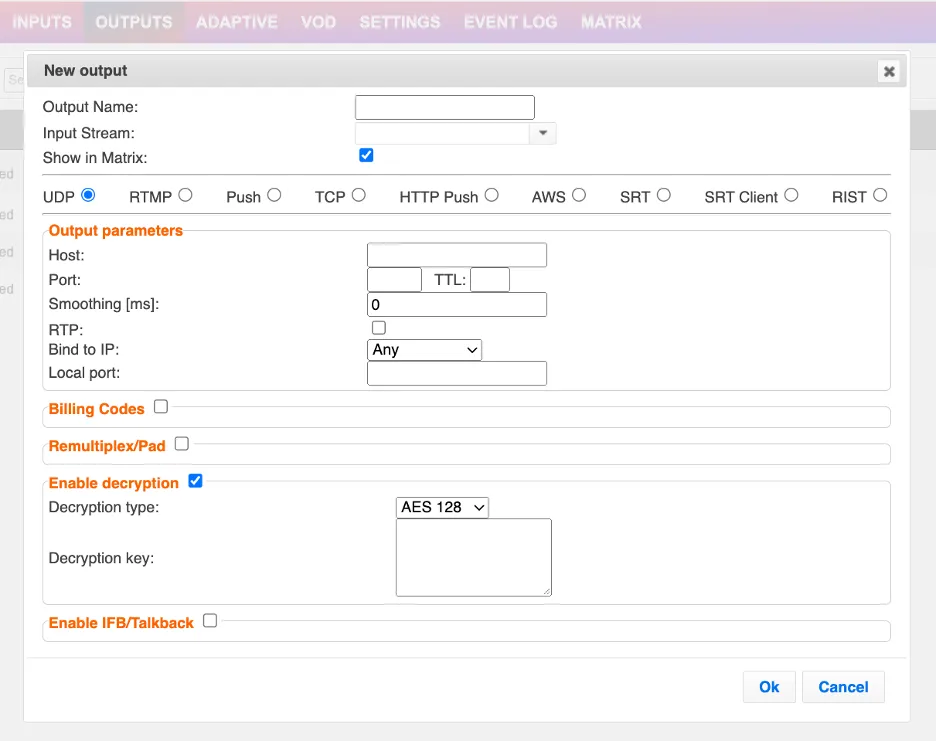Click the Ok button
Image resolution: width=936 pixels, height=742 pixels.
(x=769, y=687)
